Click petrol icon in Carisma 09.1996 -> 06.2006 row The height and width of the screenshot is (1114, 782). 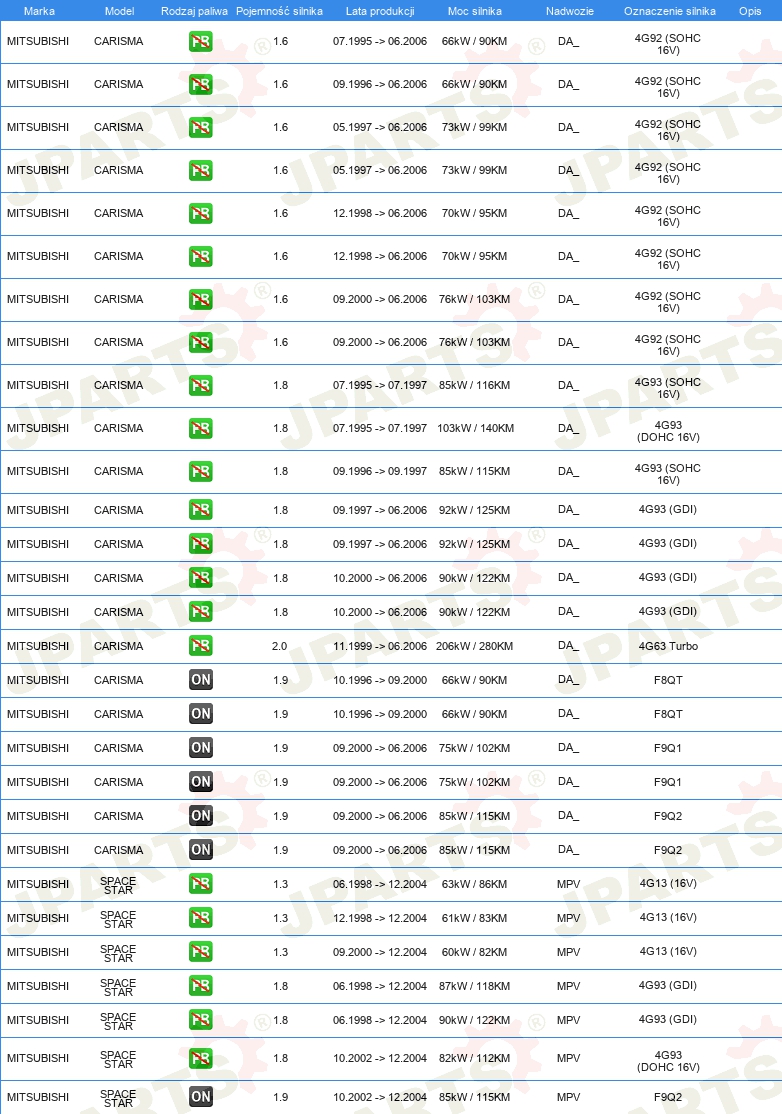(201, 85)
